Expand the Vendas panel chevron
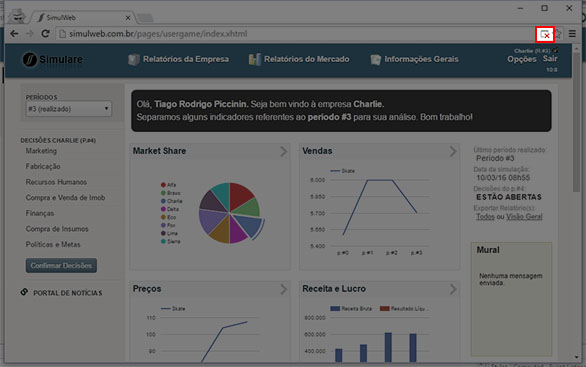This screenshot has width=586, height=367. point(453,151)
